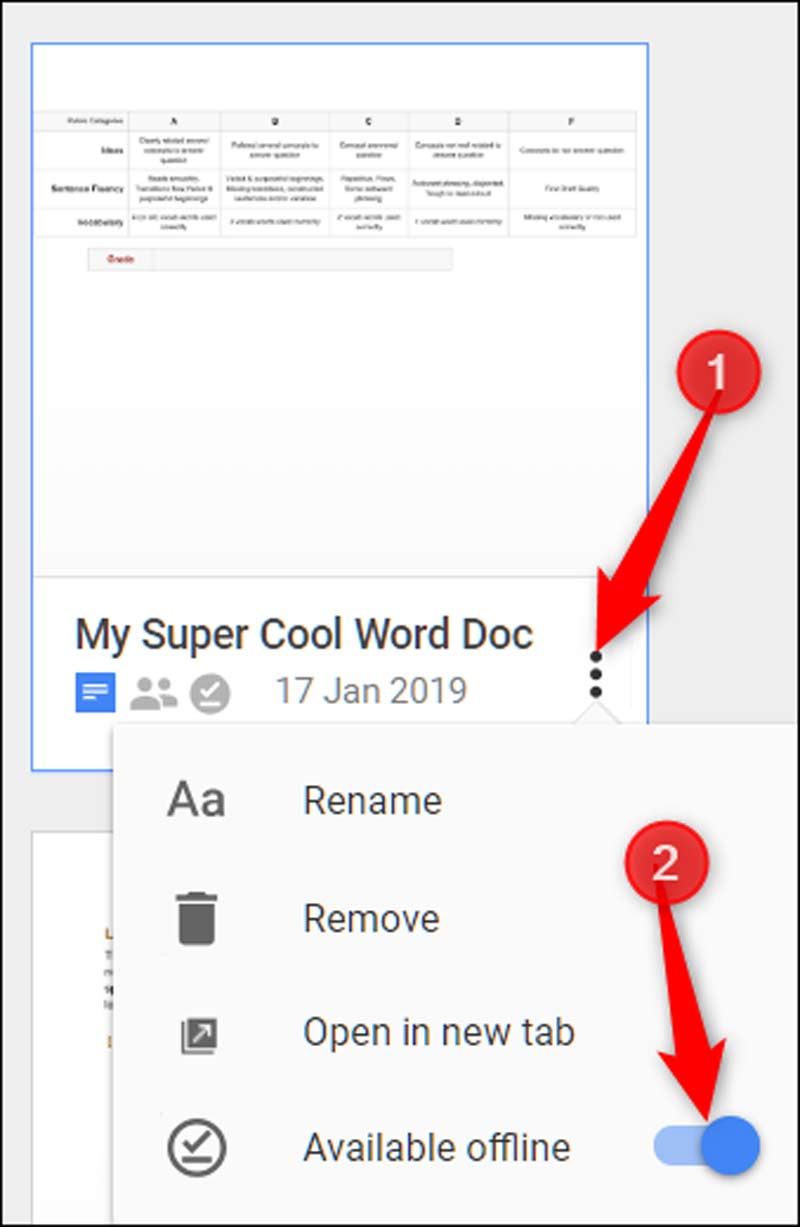Screen dimensions: 800x1227
Task: Click the 17 Jan 2019 date text
Action: click(371, 691)
